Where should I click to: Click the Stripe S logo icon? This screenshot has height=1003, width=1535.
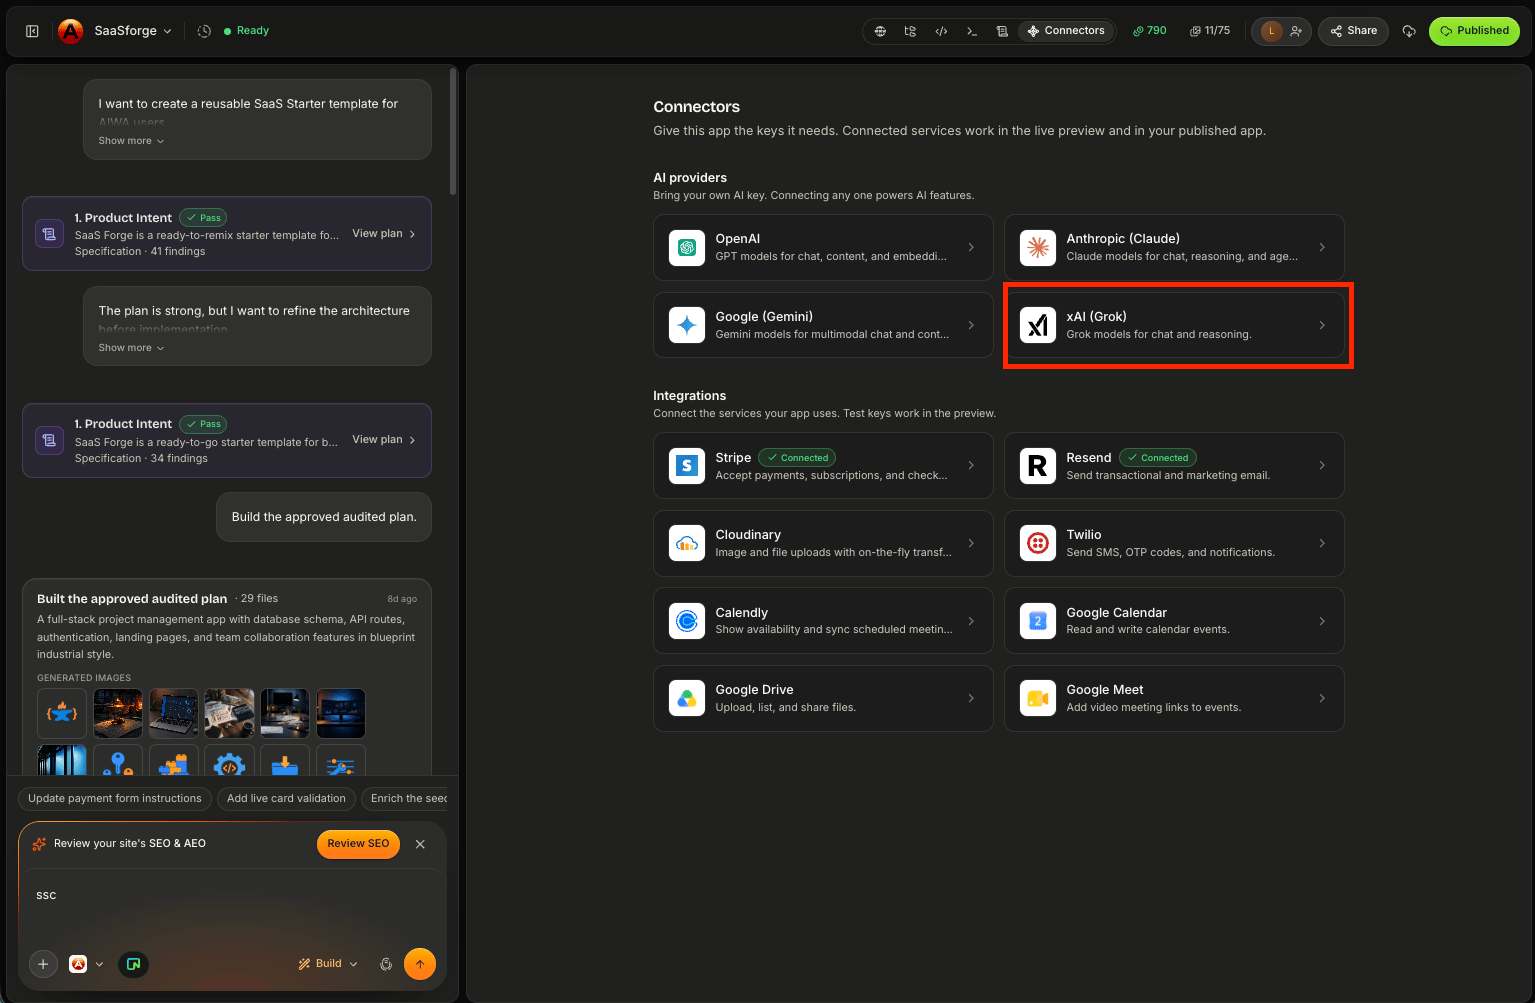coord(687,466)
